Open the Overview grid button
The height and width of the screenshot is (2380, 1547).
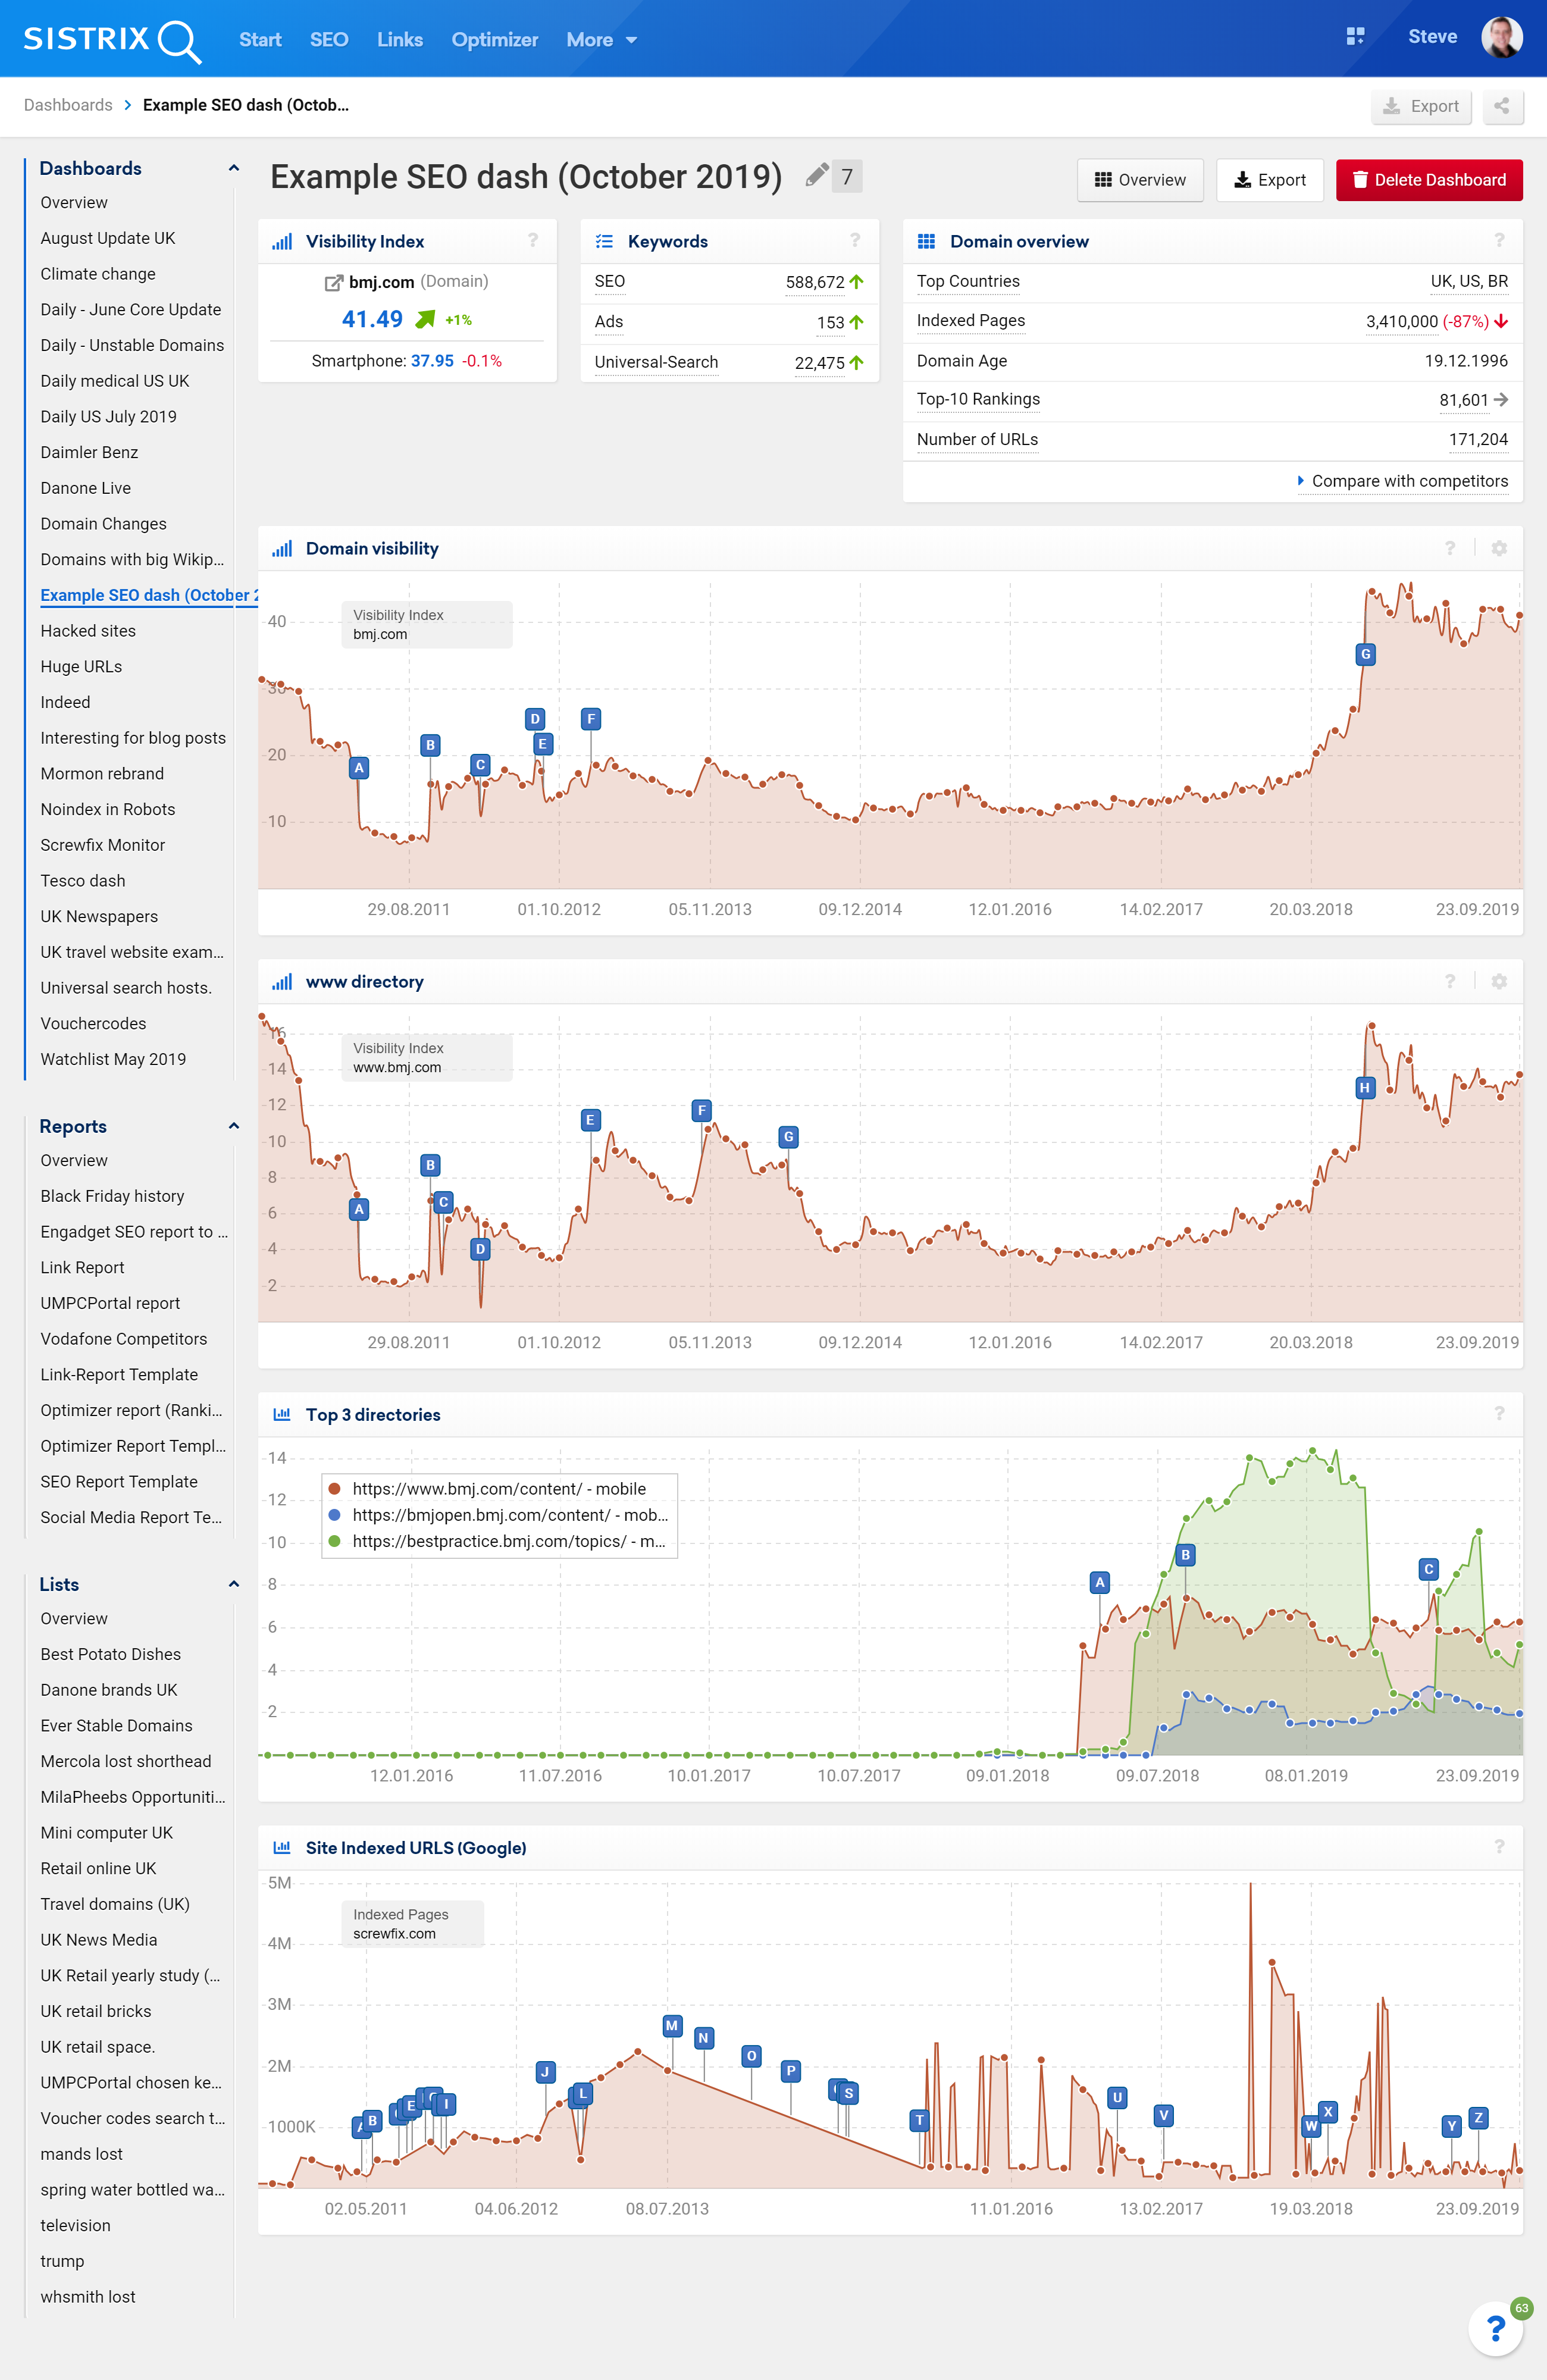click(1140, 180)
